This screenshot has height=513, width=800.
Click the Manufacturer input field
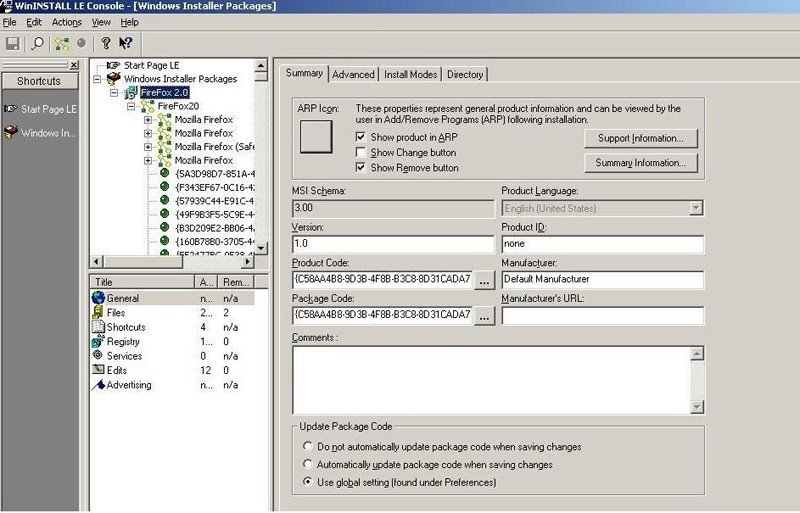[603, 279]
